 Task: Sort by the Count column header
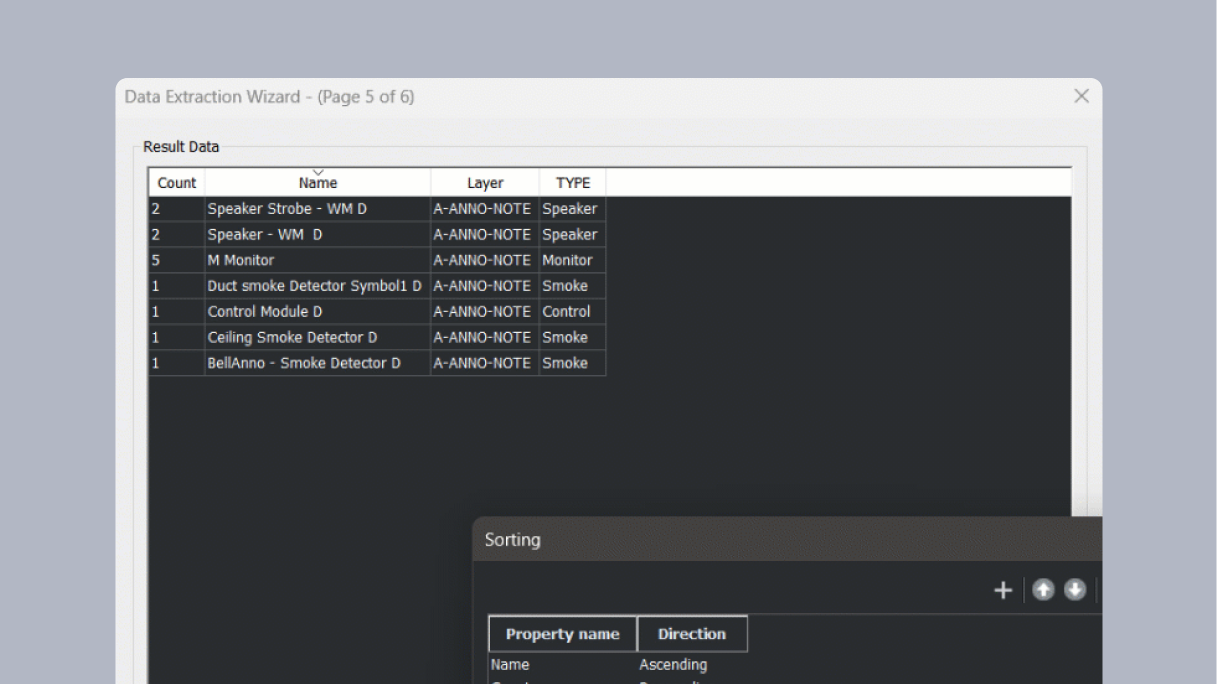click(x=177, y=182)
